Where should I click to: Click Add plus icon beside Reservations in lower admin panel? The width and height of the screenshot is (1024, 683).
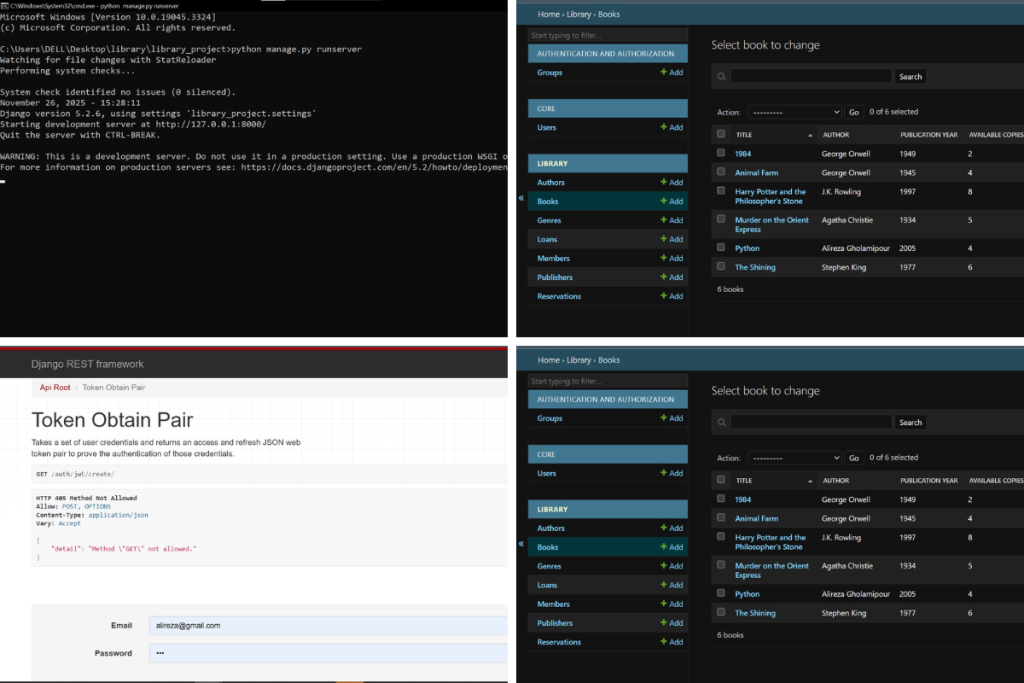[663, 643]
